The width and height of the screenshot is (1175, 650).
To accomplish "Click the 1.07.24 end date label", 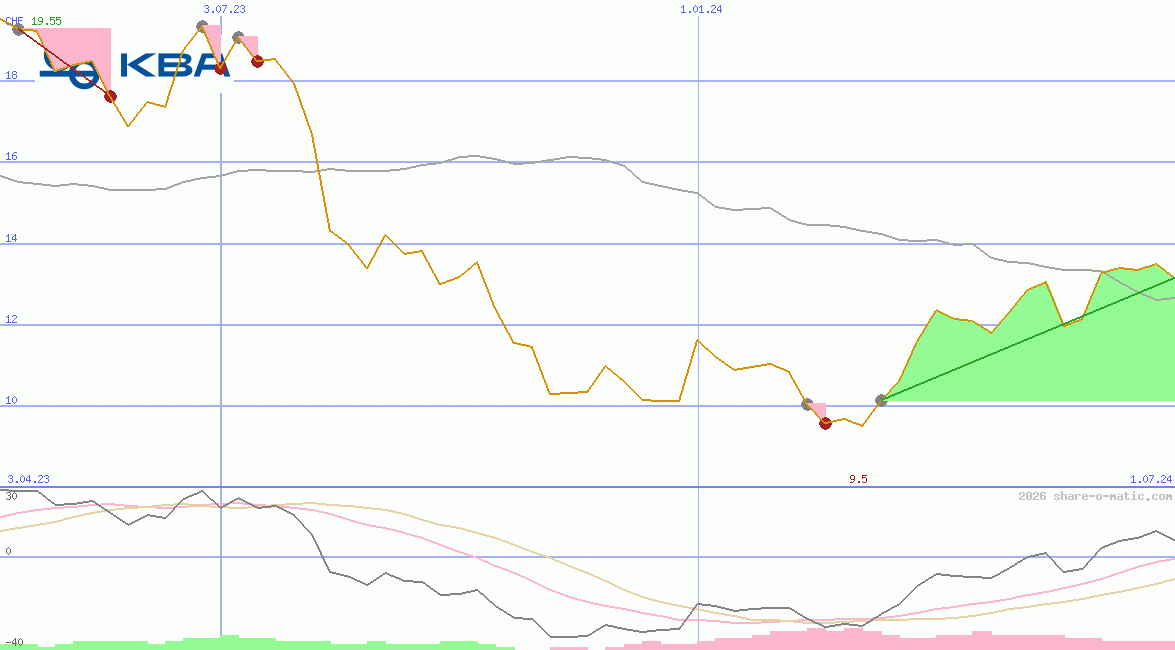I will [1150, 479].
